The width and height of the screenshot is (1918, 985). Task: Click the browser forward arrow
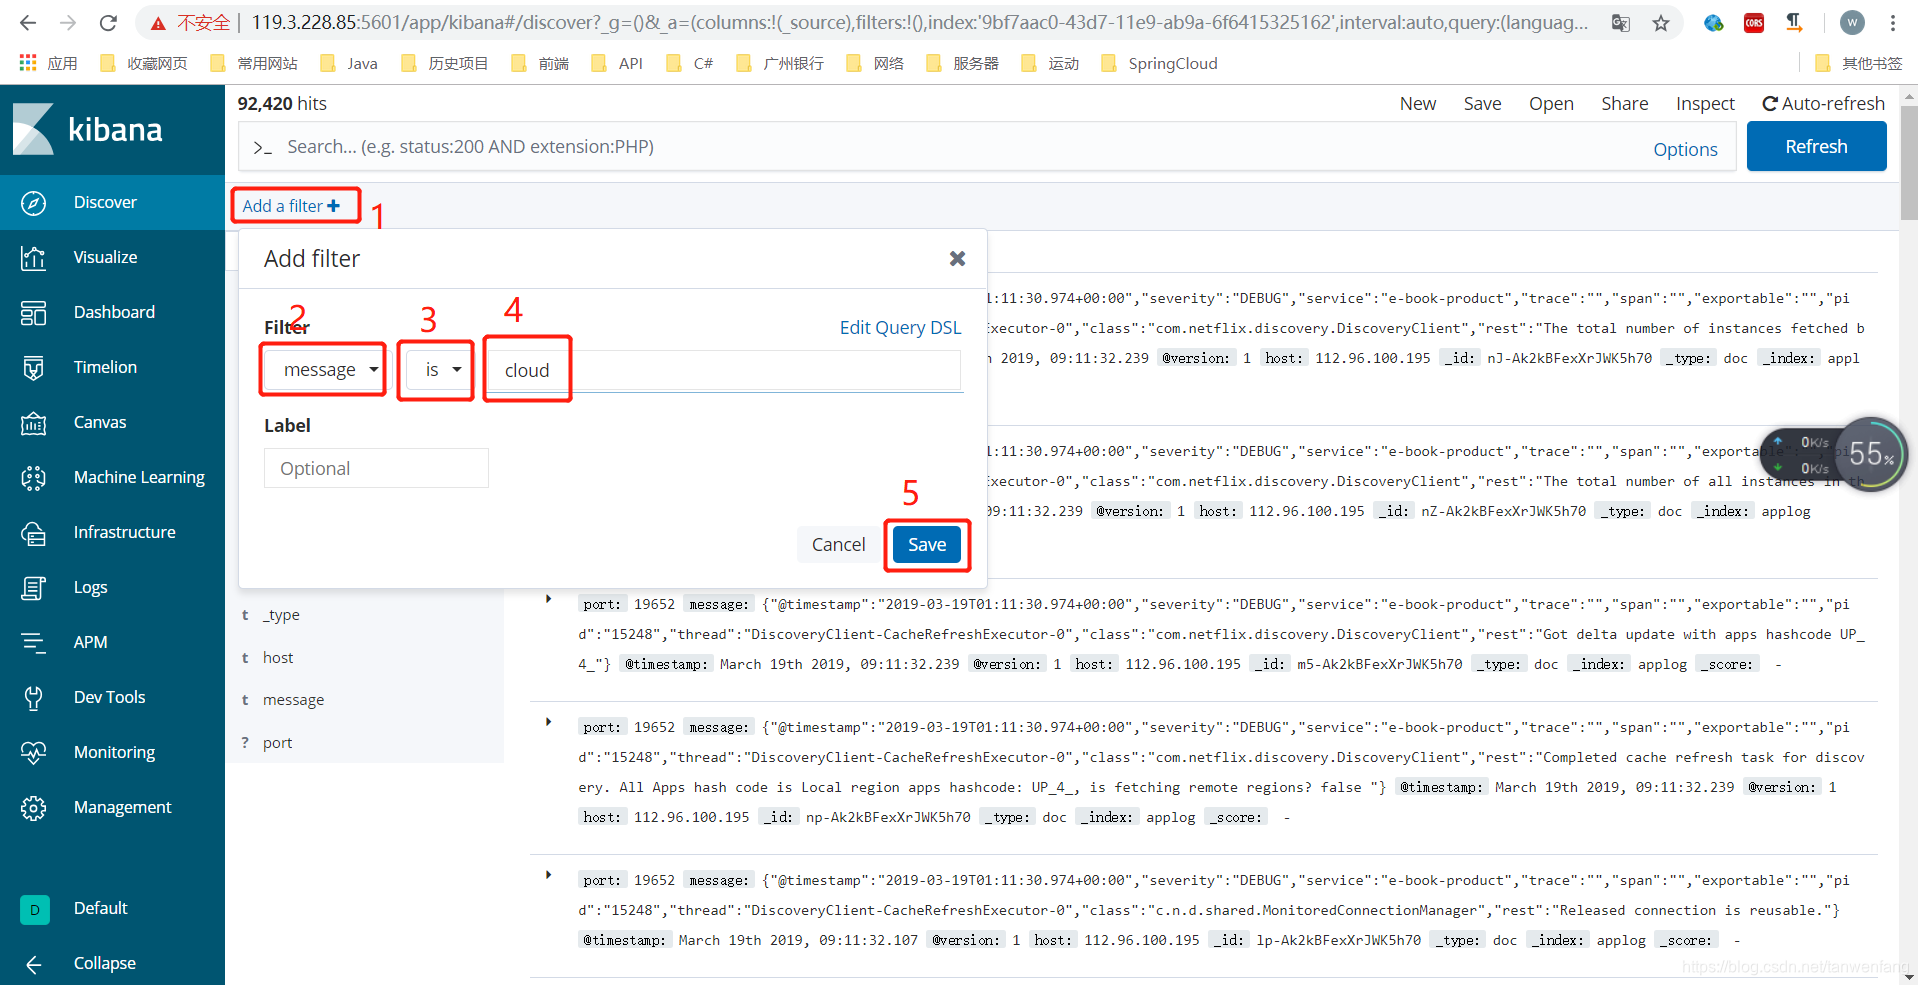(68, 22)
